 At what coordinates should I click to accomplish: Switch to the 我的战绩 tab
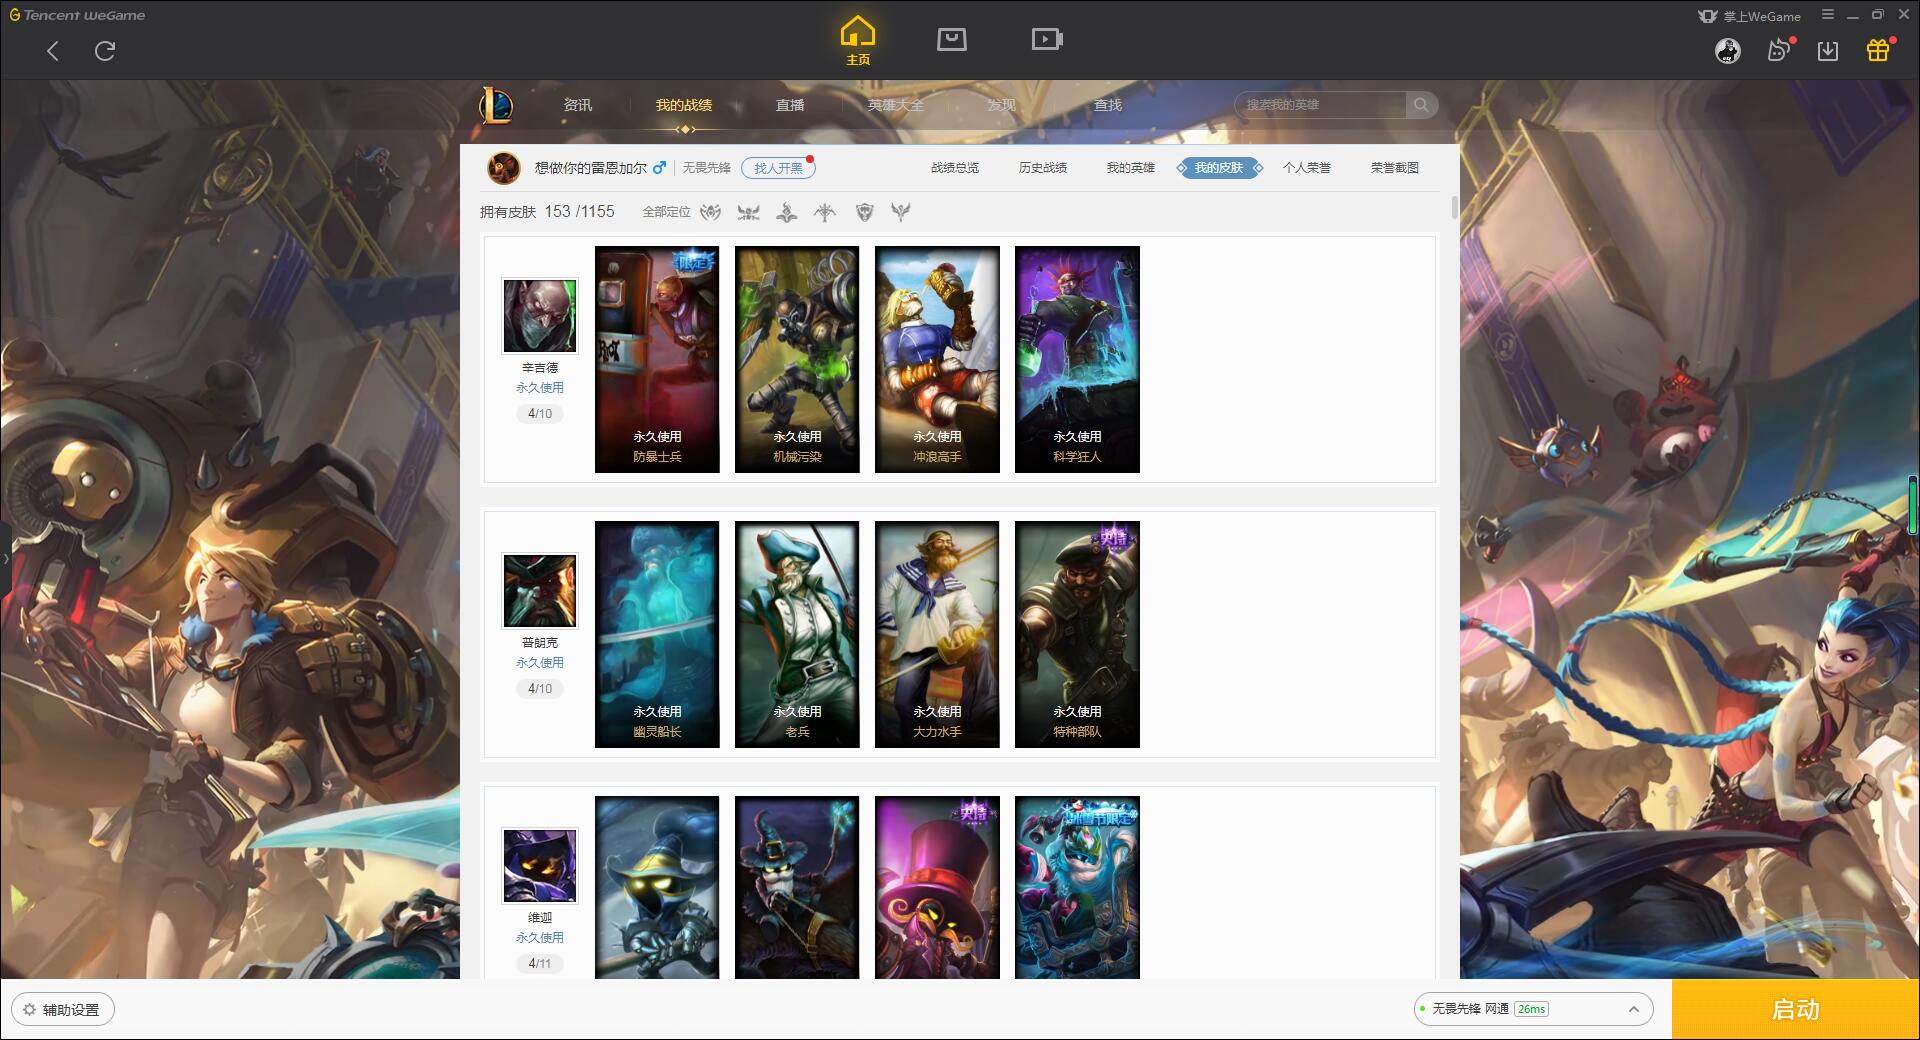[x=684, y=105]
